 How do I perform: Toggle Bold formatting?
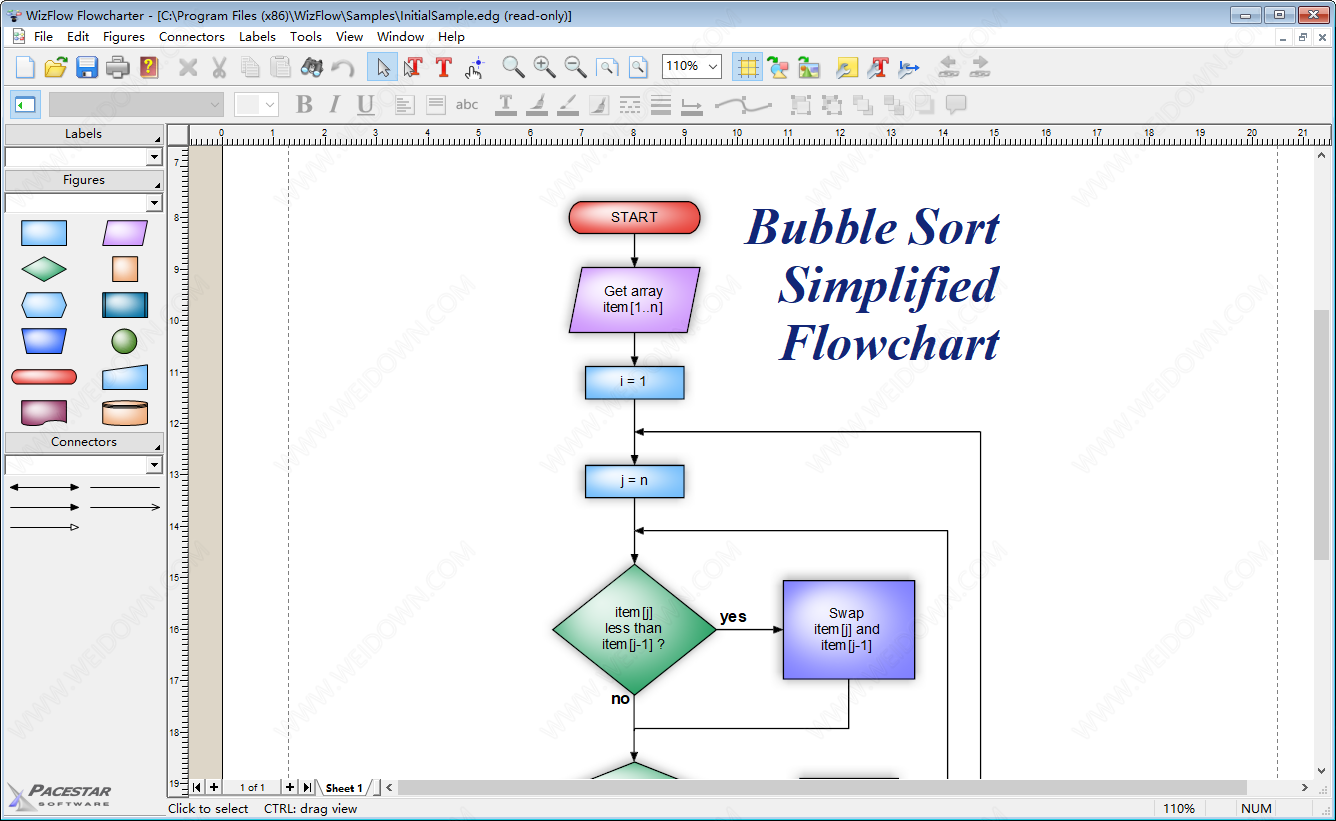(304, 104)
